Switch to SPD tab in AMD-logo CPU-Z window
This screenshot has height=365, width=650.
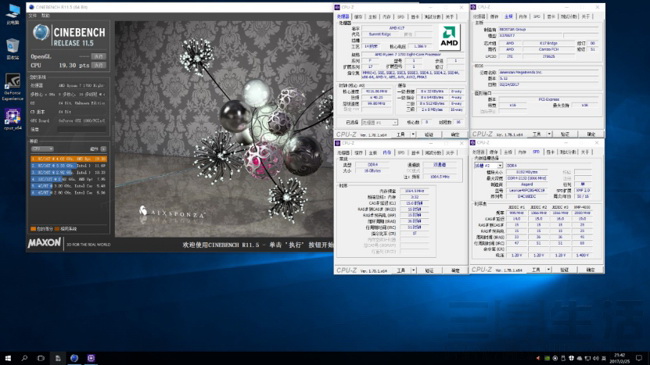click(x=401, y=17)
